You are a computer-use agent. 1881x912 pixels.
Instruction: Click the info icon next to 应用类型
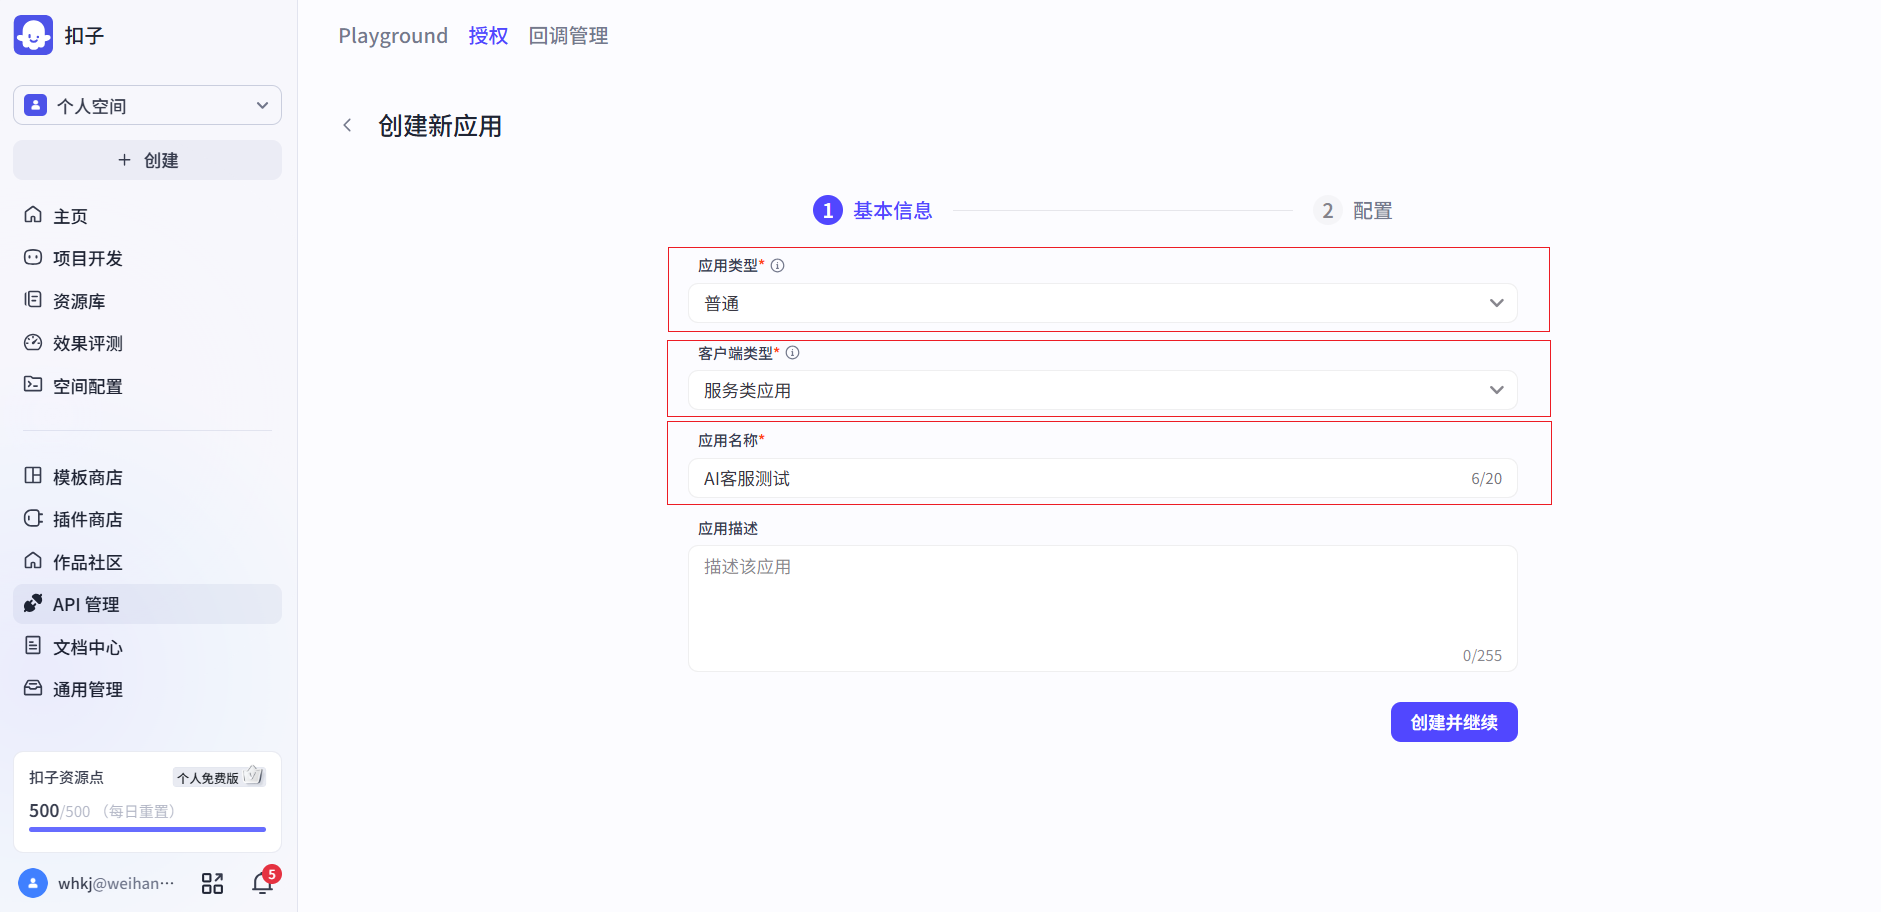coord(777,266)
